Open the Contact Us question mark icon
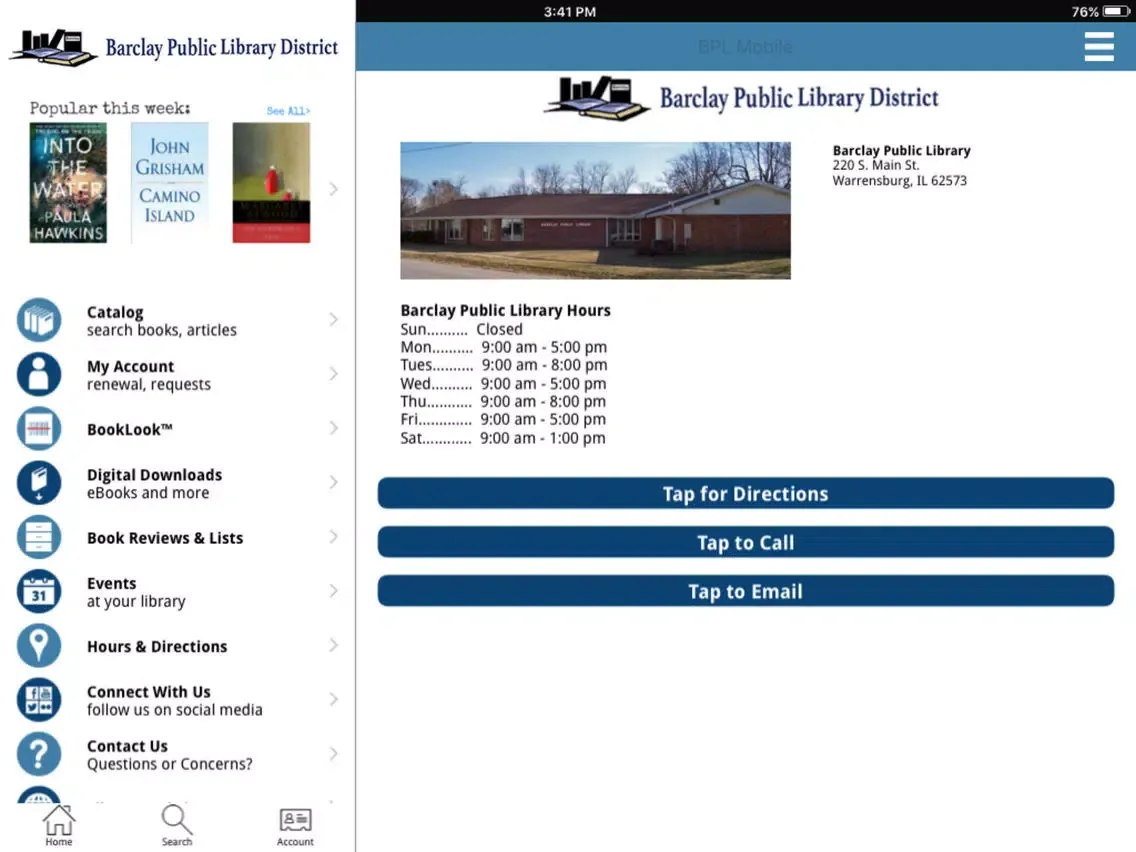The image size is (1136, 852). (39, 754)
